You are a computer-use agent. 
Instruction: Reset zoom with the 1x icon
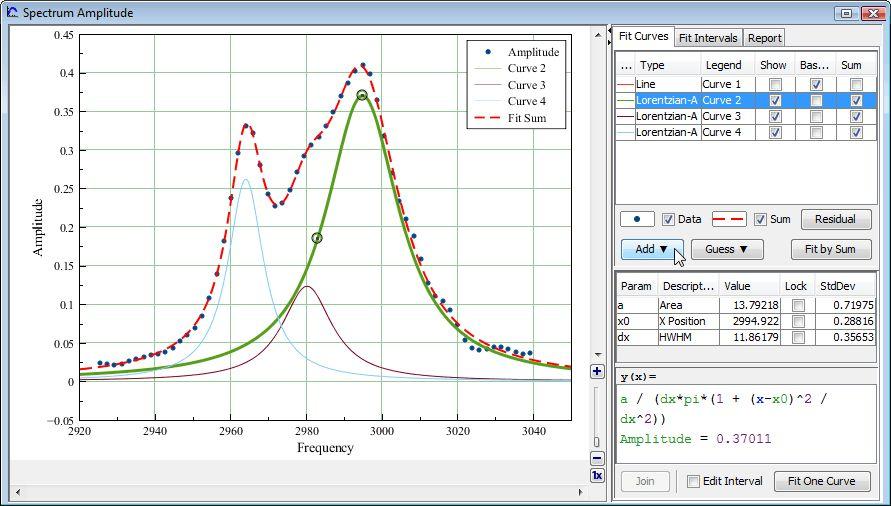point(597,475)
